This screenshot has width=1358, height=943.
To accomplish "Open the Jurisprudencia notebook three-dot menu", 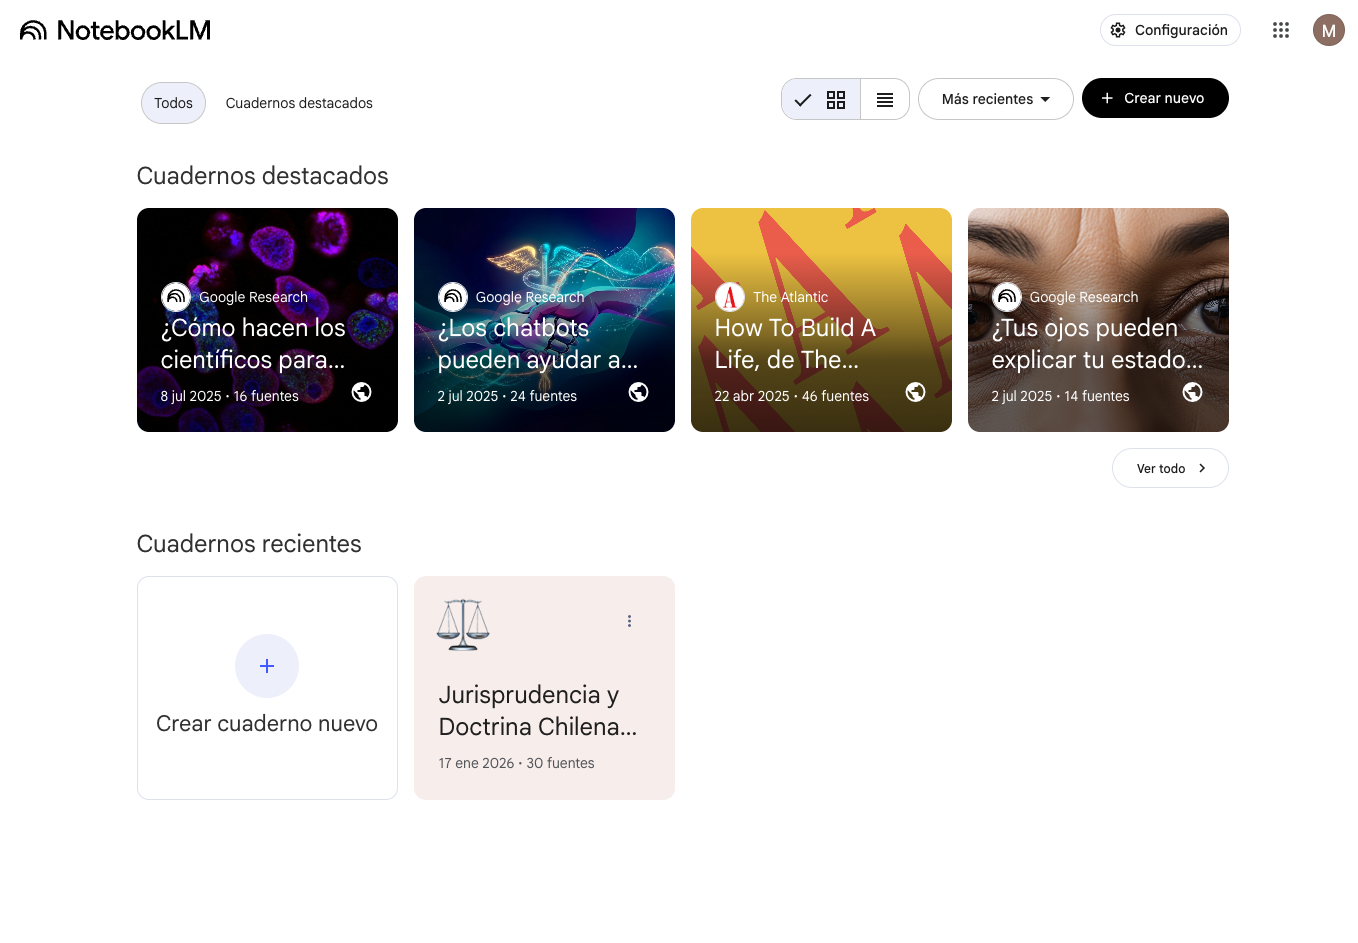I will [629, 621].
